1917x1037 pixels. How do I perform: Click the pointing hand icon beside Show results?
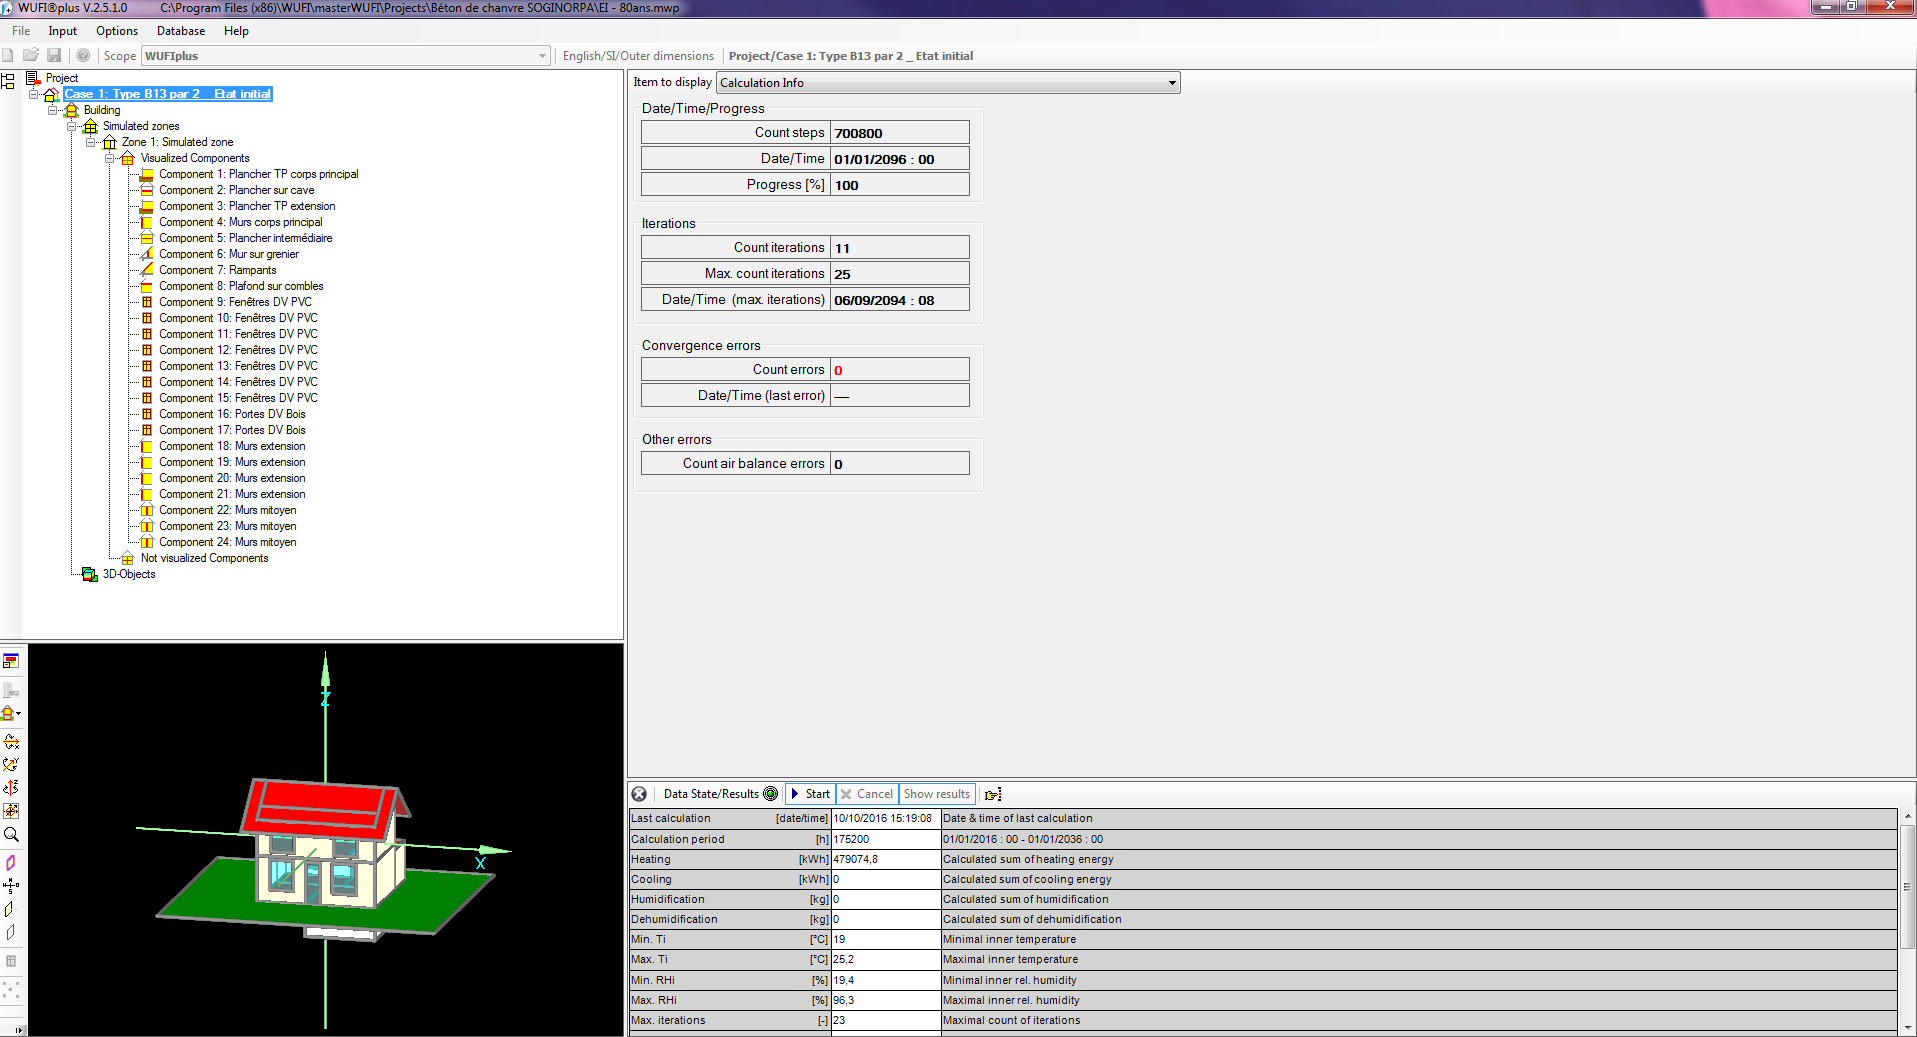(x=993, y=794)
